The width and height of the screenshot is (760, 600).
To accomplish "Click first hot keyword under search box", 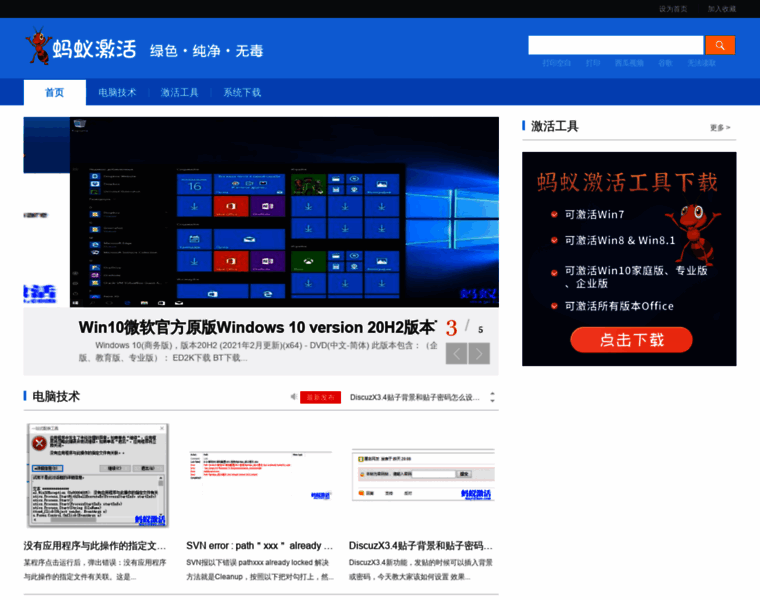I will 556,63.
